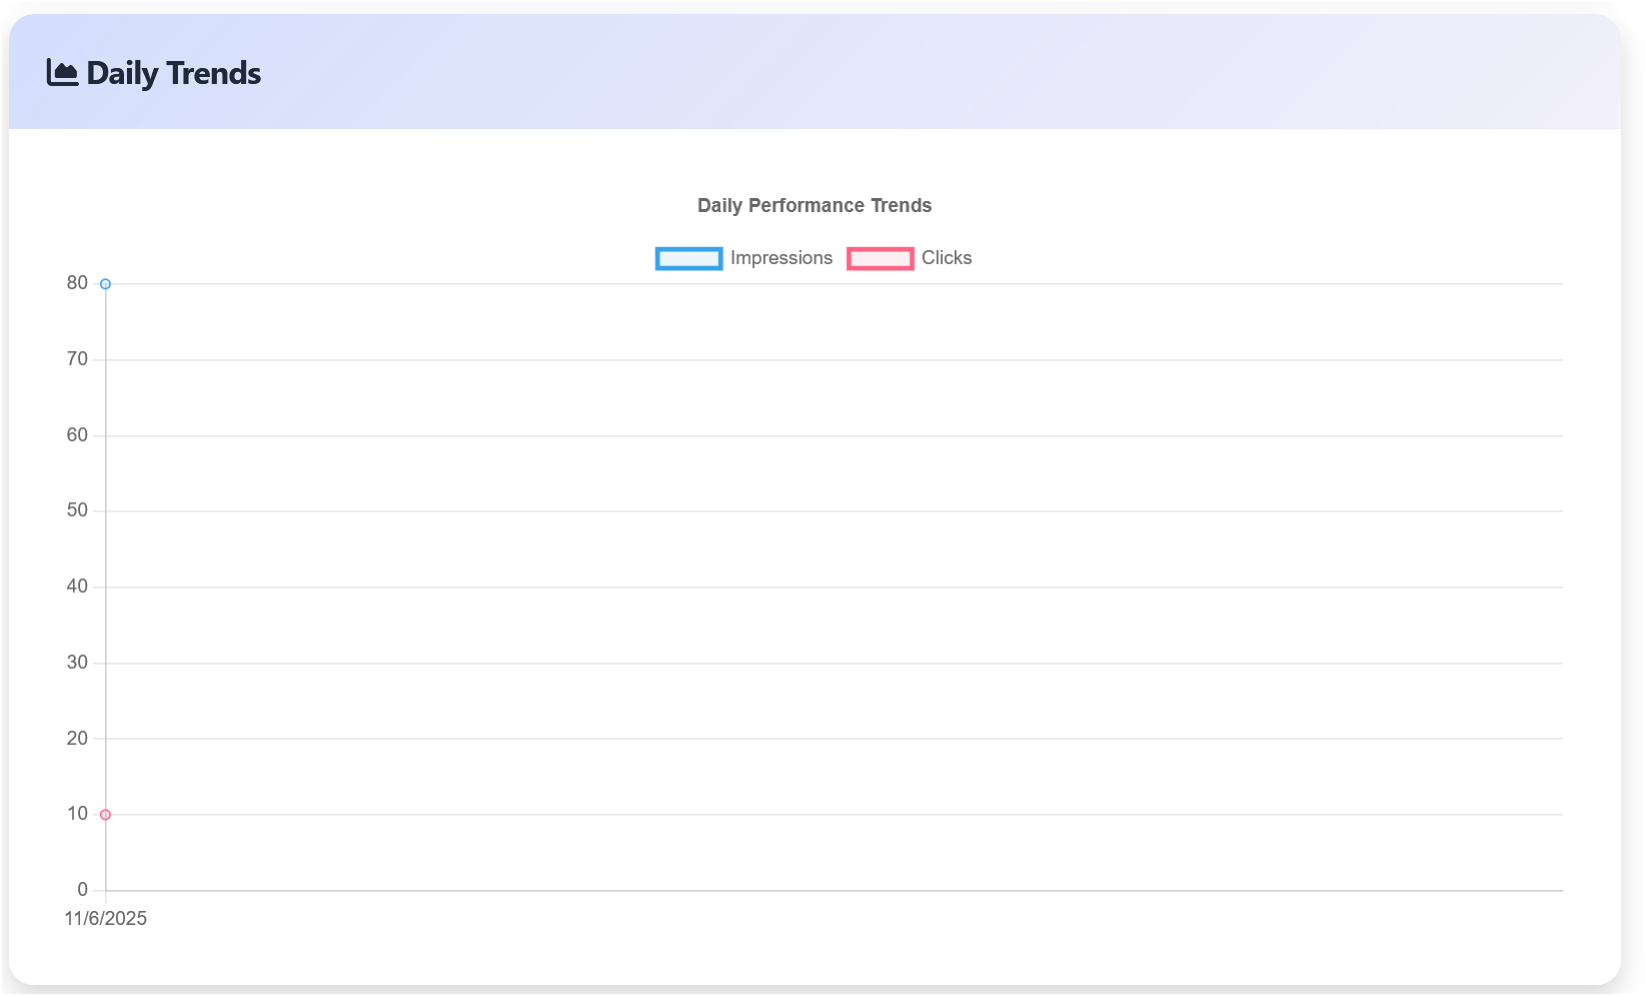Click the y-axis label 60
Viewport: 1646px width, 996px height.
coord(77,435)
